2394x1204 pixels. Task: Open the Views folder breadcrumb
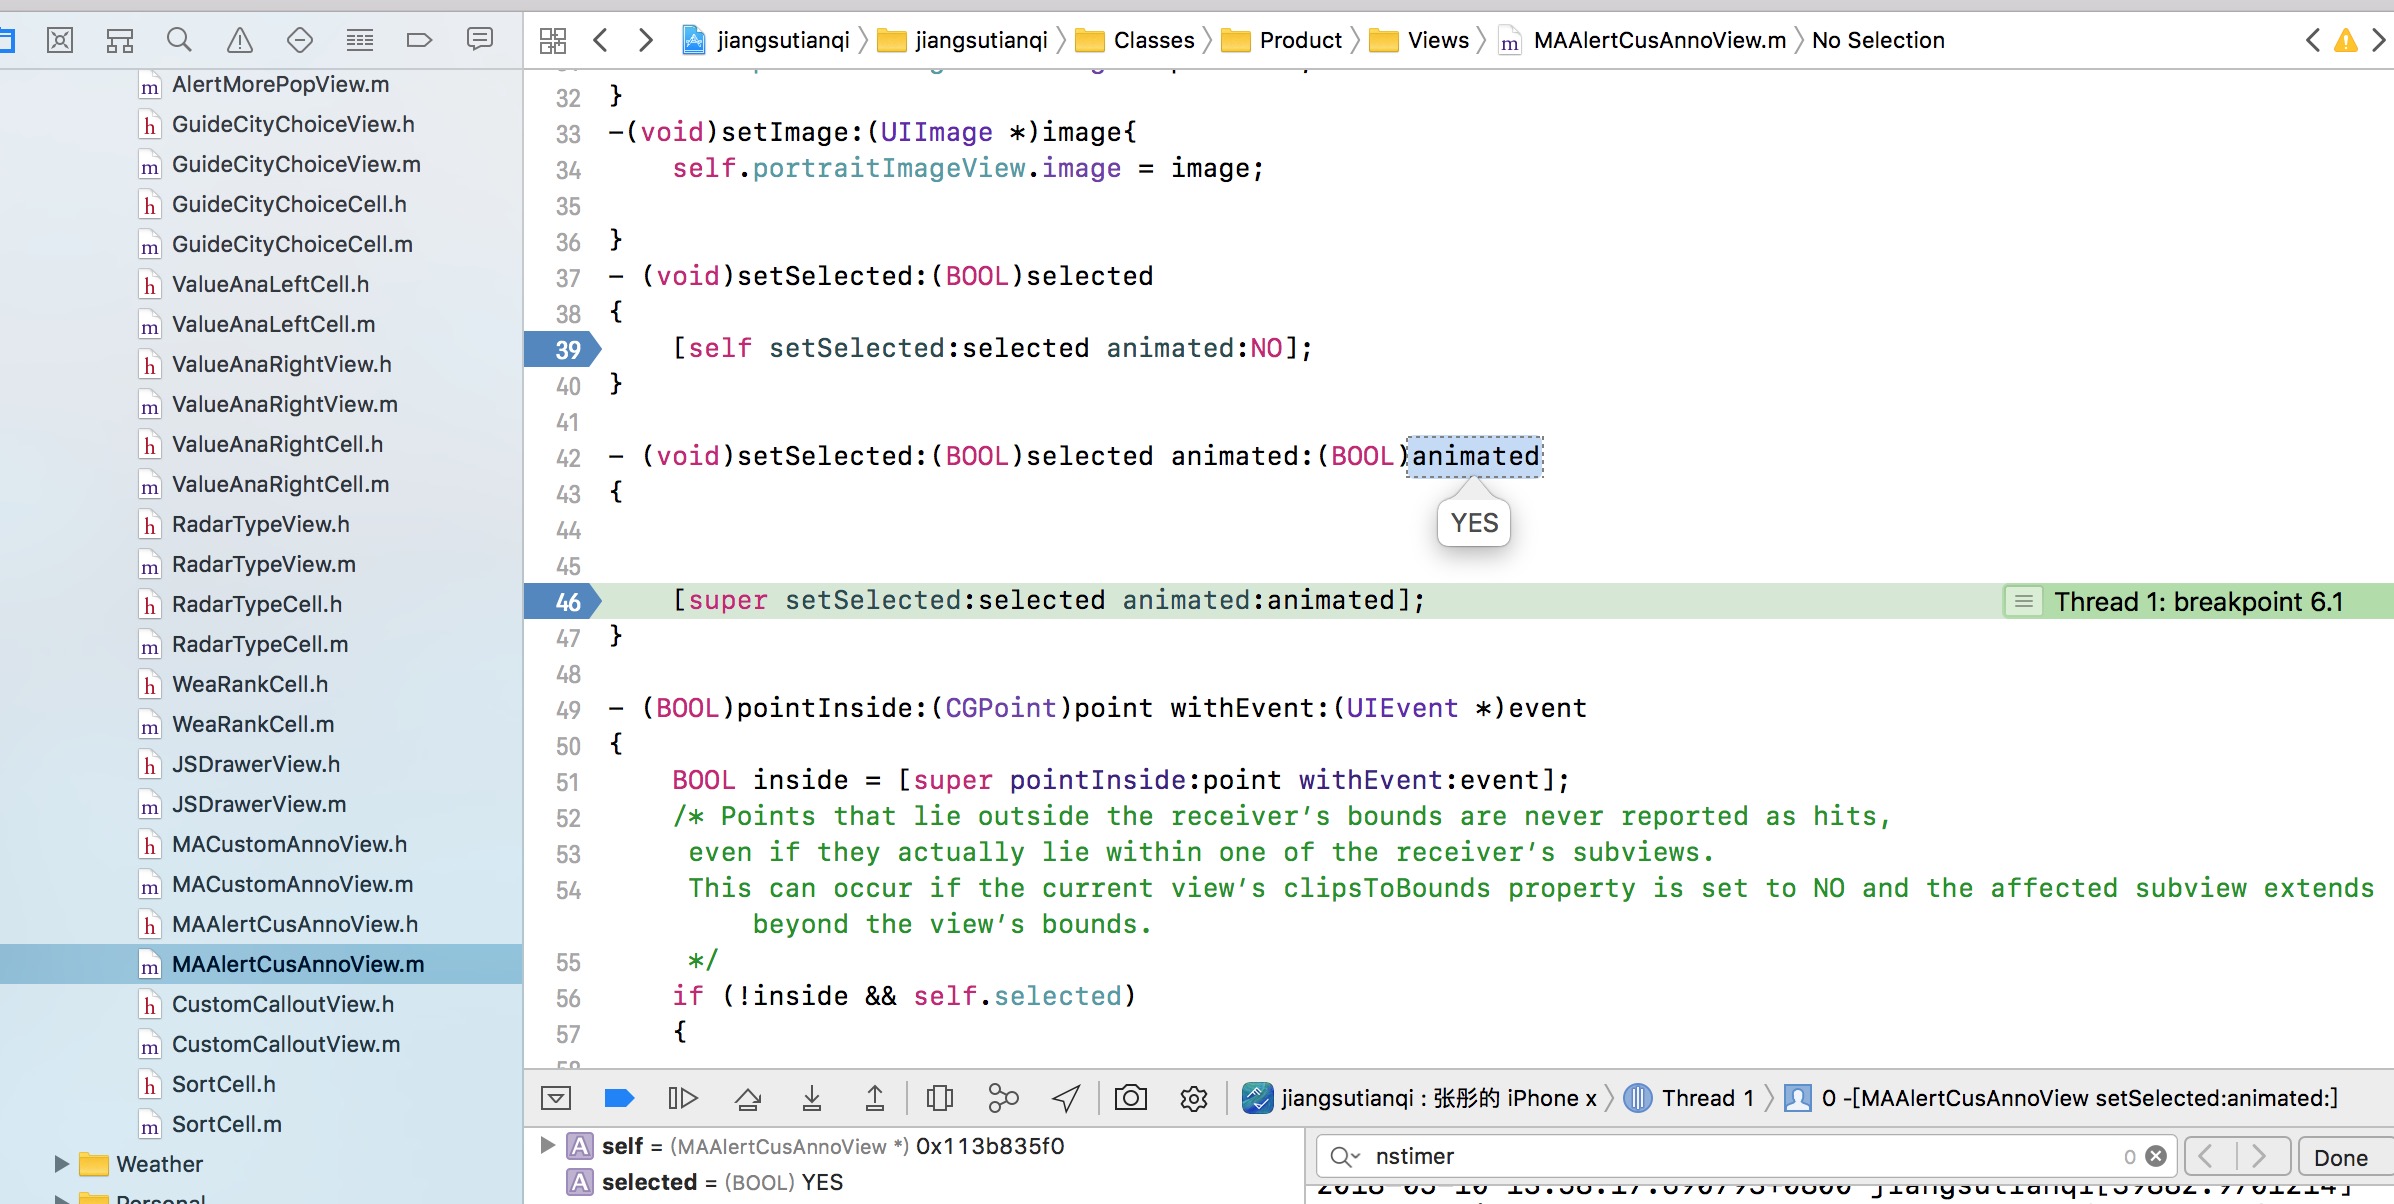tap(1419, 40)
